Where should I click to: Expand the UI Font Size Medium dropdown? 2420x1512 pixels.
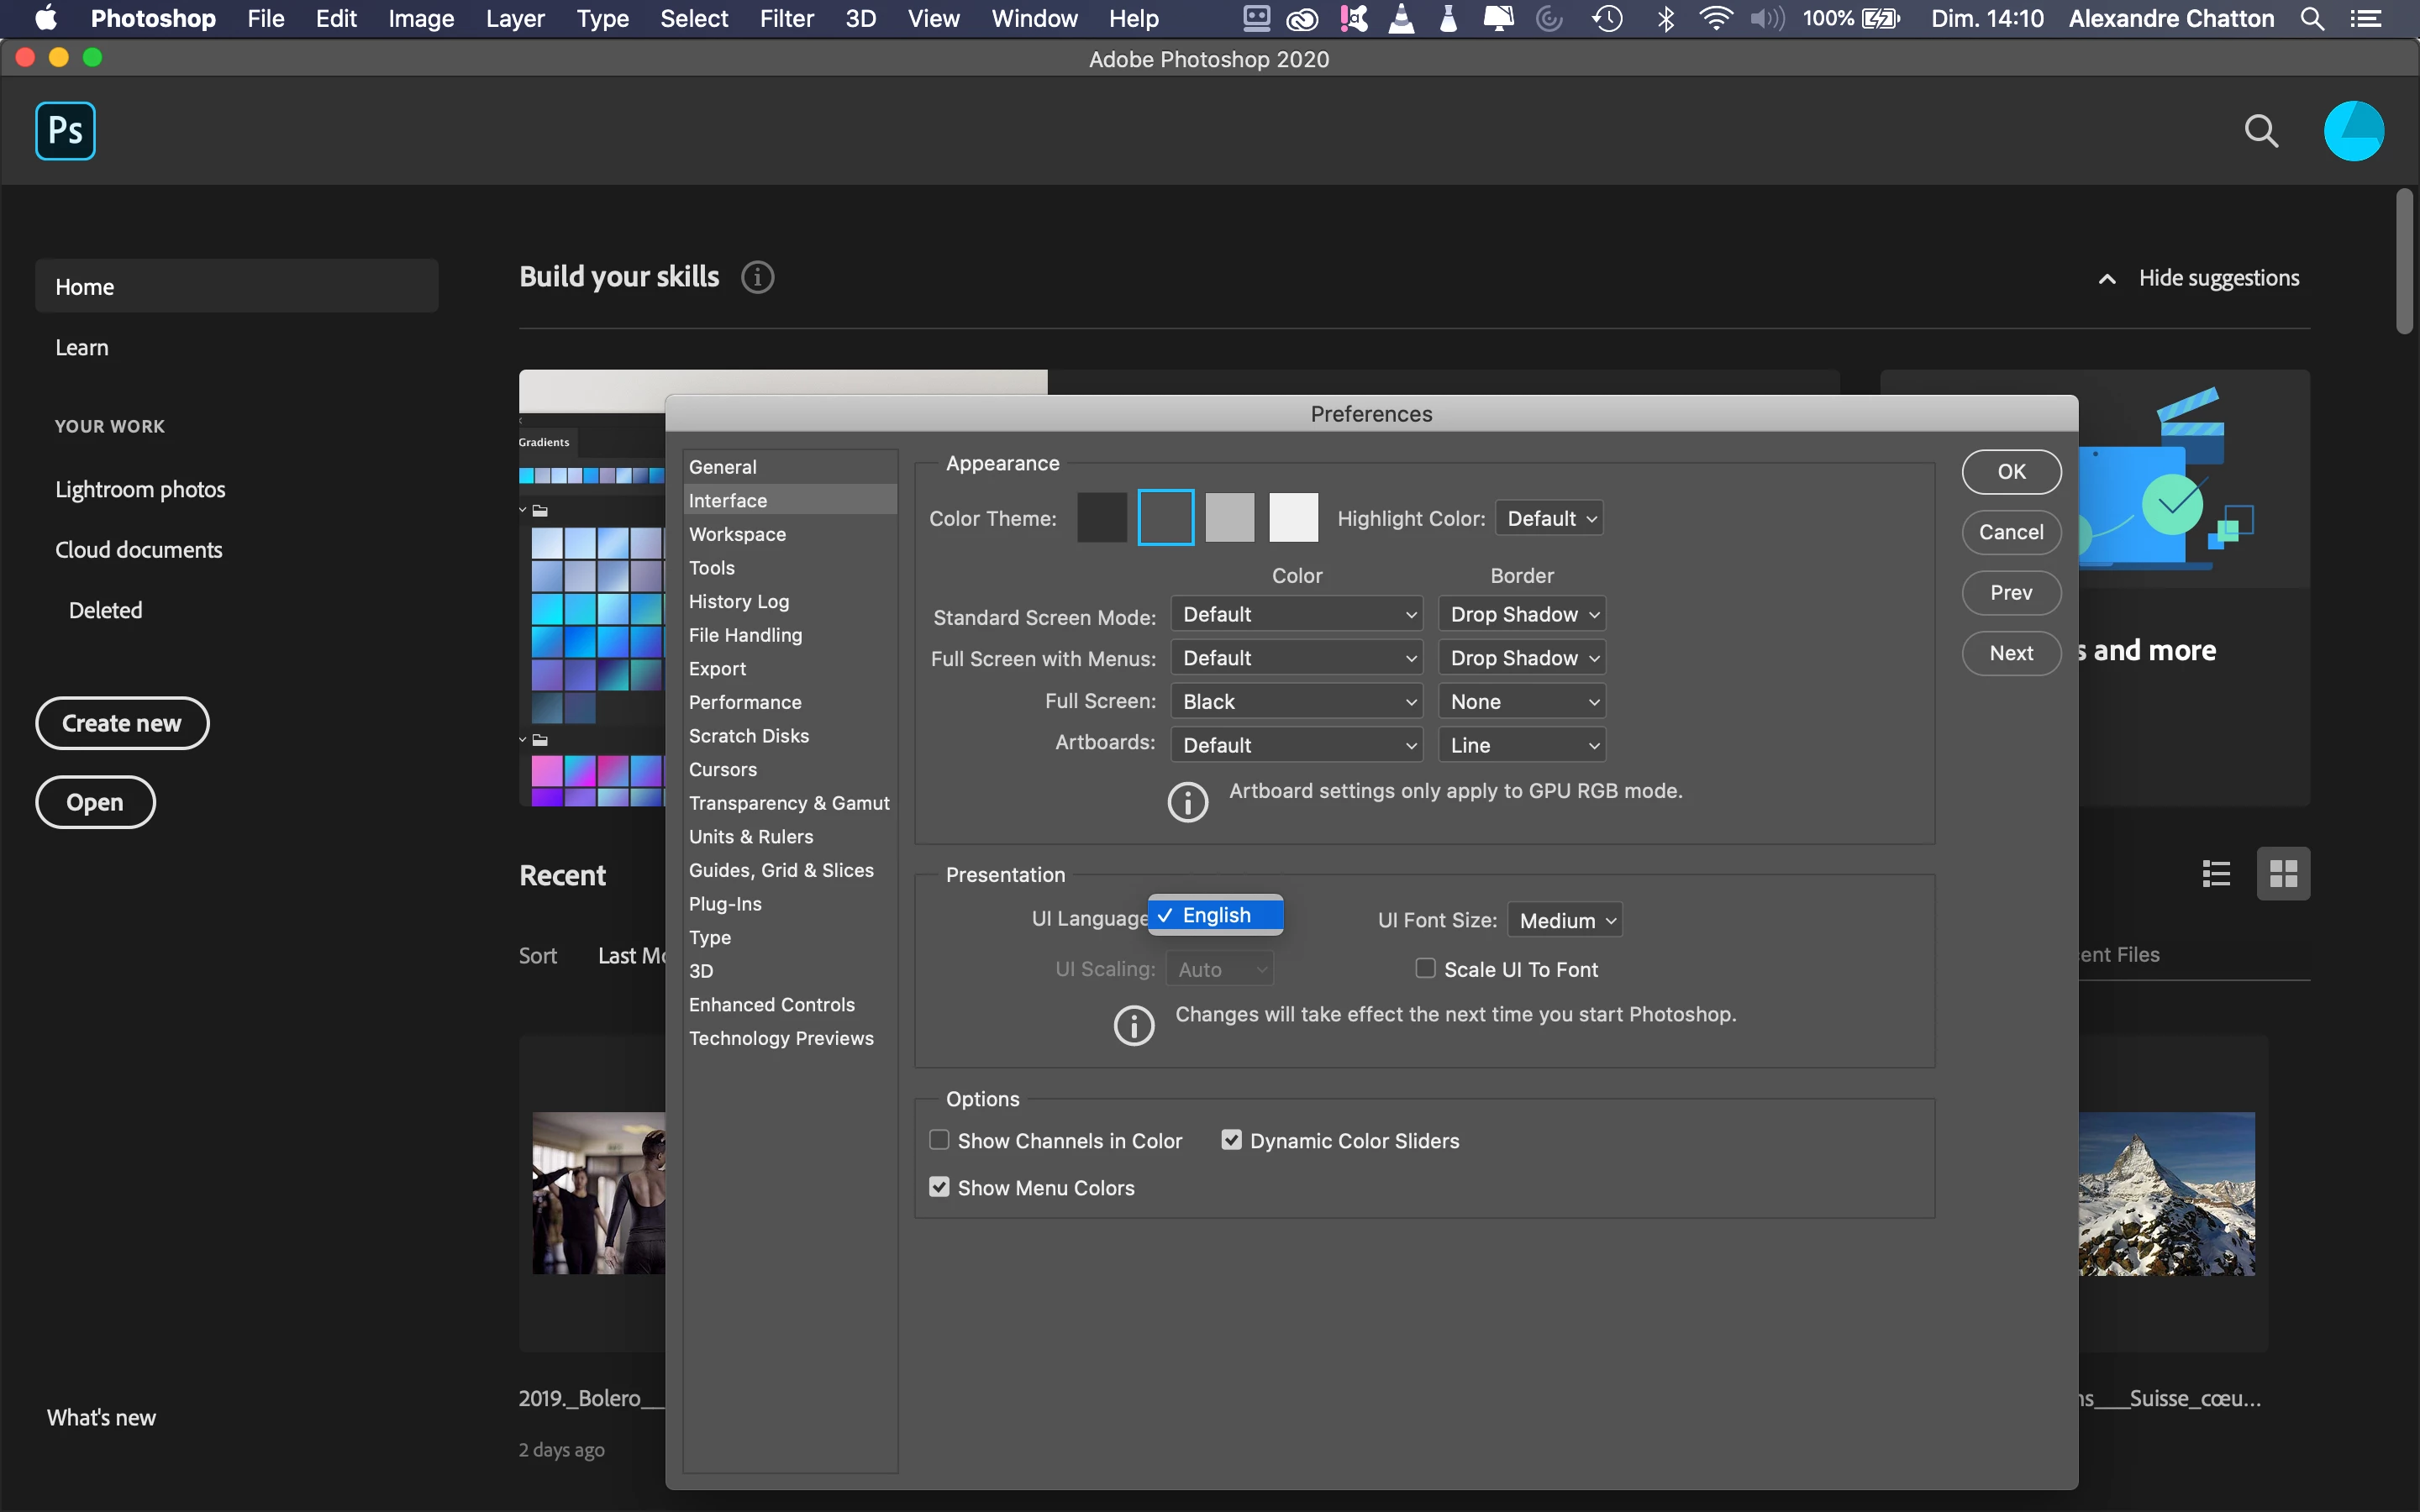(x=1564, y=920)
